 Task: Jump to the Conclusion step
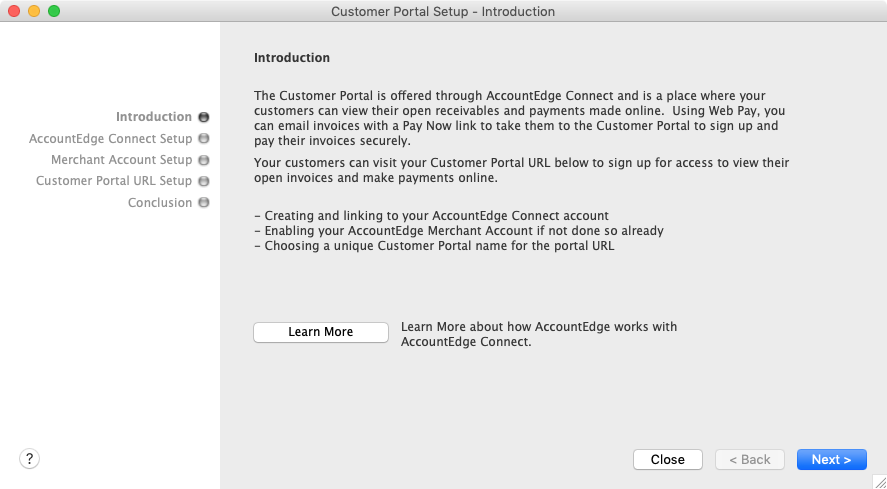(159, 203)
